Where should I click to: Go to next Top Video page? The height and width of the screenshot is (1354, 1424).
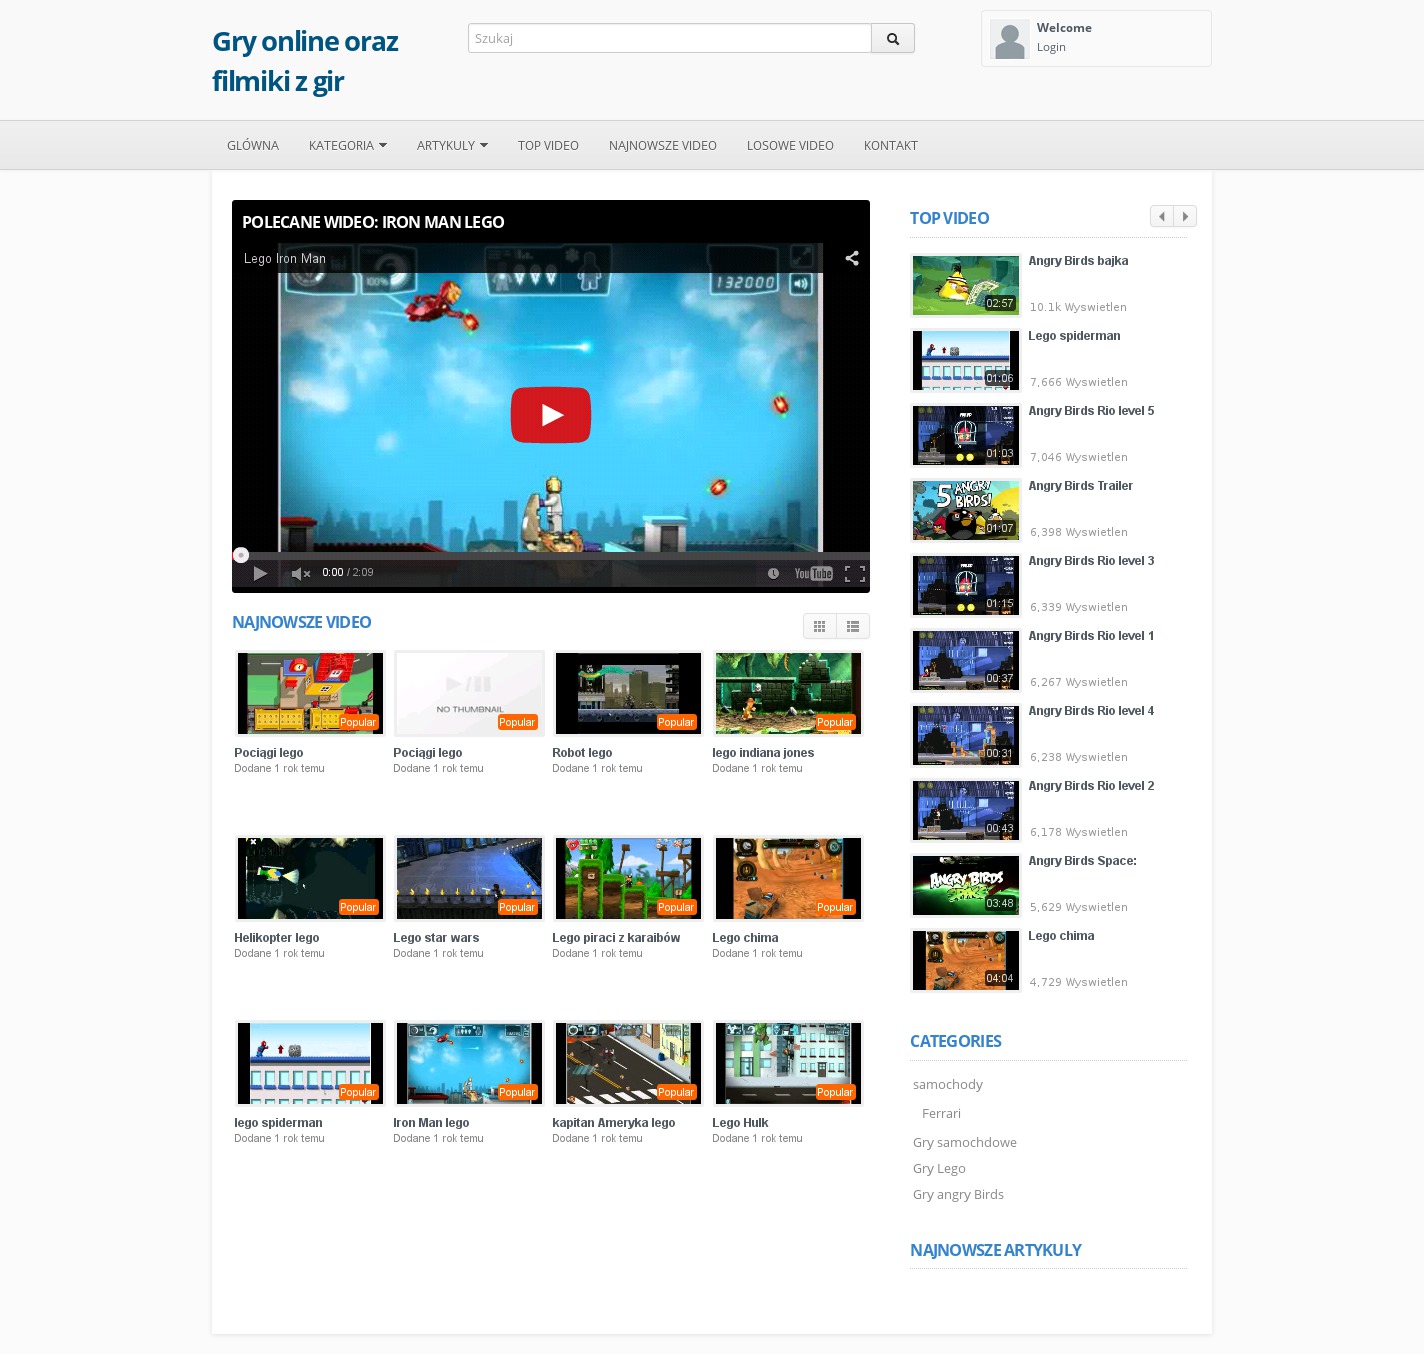[x=1185, y=216]
